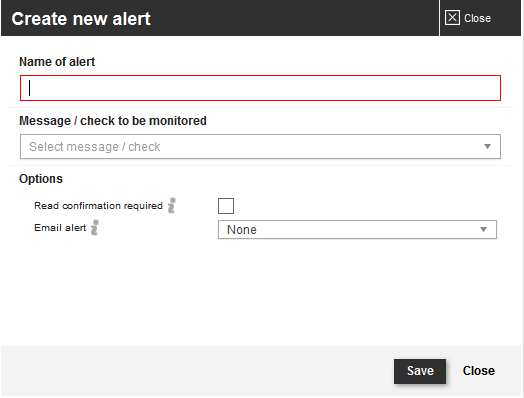Click the Close text in the header
The height and width of the screenshot is (398, 524).
(x=477, y=18)
